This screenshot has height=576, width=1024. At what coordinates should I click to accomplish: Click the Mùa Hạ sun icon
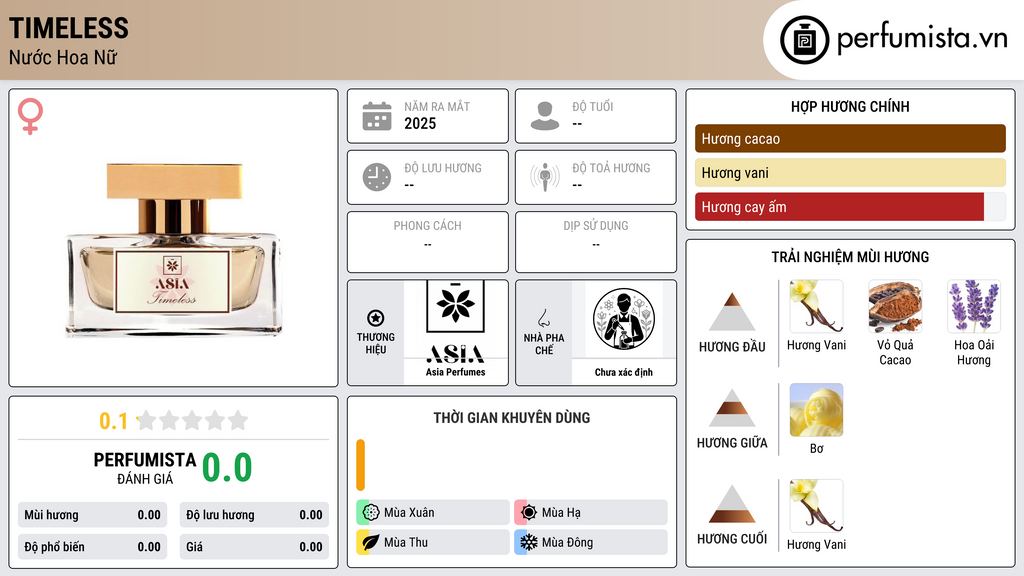(x=529, y=513)
